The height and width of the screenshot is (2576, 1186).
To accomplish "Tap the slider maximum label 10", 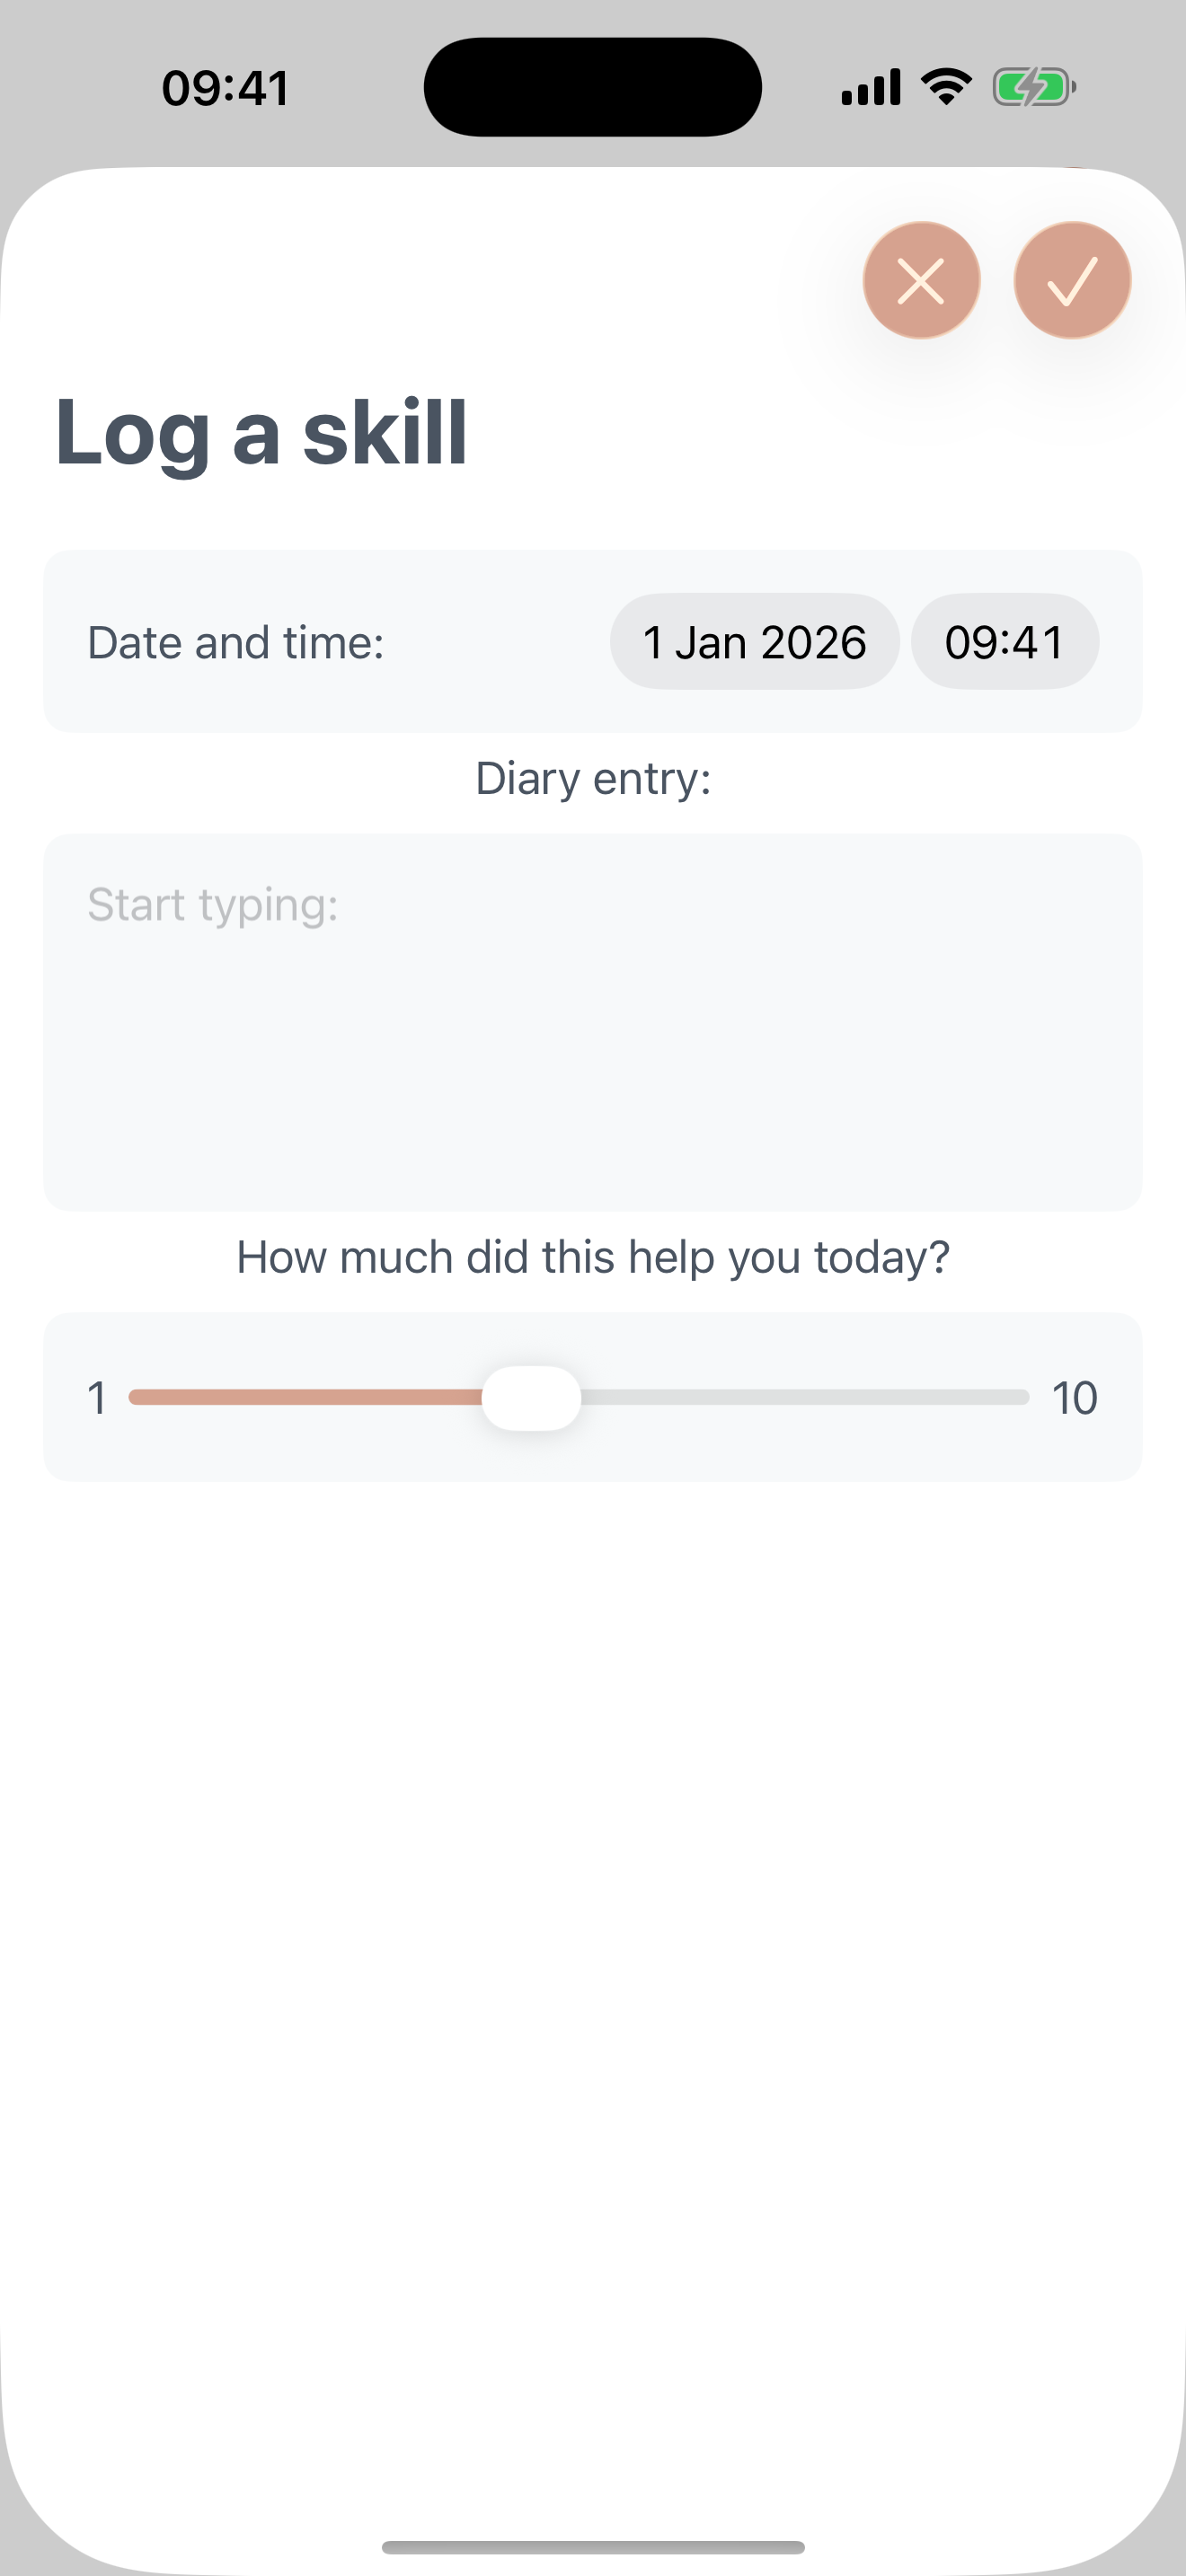I will [x=1074, y=1398].
